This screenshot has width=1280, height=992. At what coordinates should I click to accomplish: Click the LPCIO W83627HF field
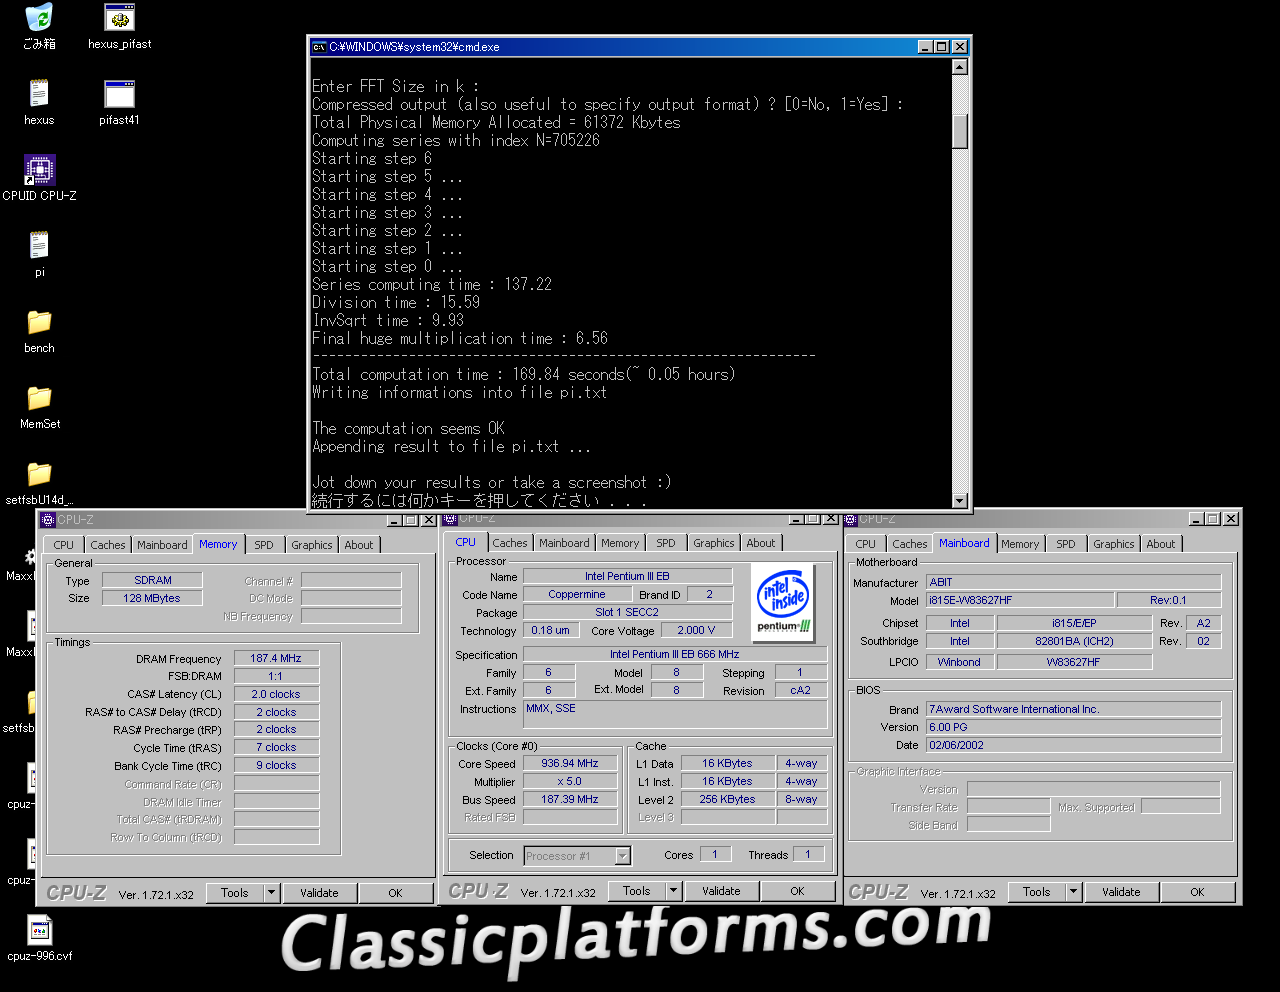click(1074, 662)
